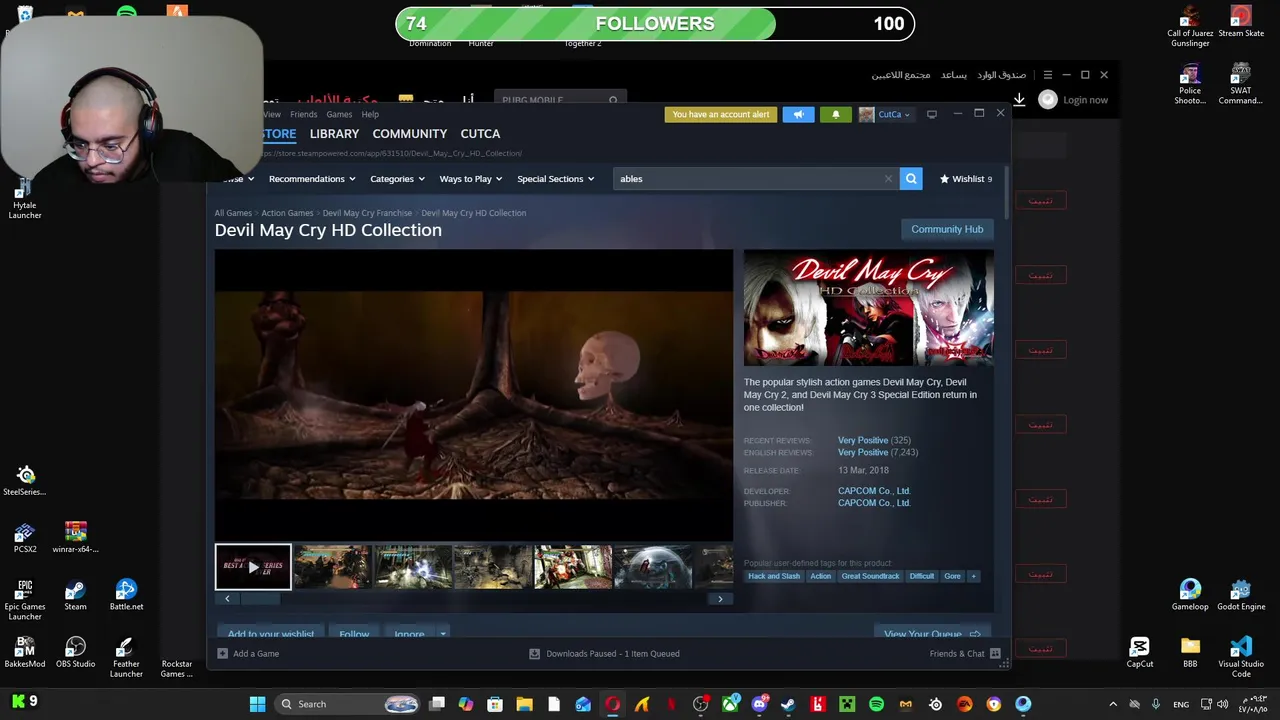Switch to Big Picture mode icon
Screen dimensions: 1280x720
[x=932, y=114]
